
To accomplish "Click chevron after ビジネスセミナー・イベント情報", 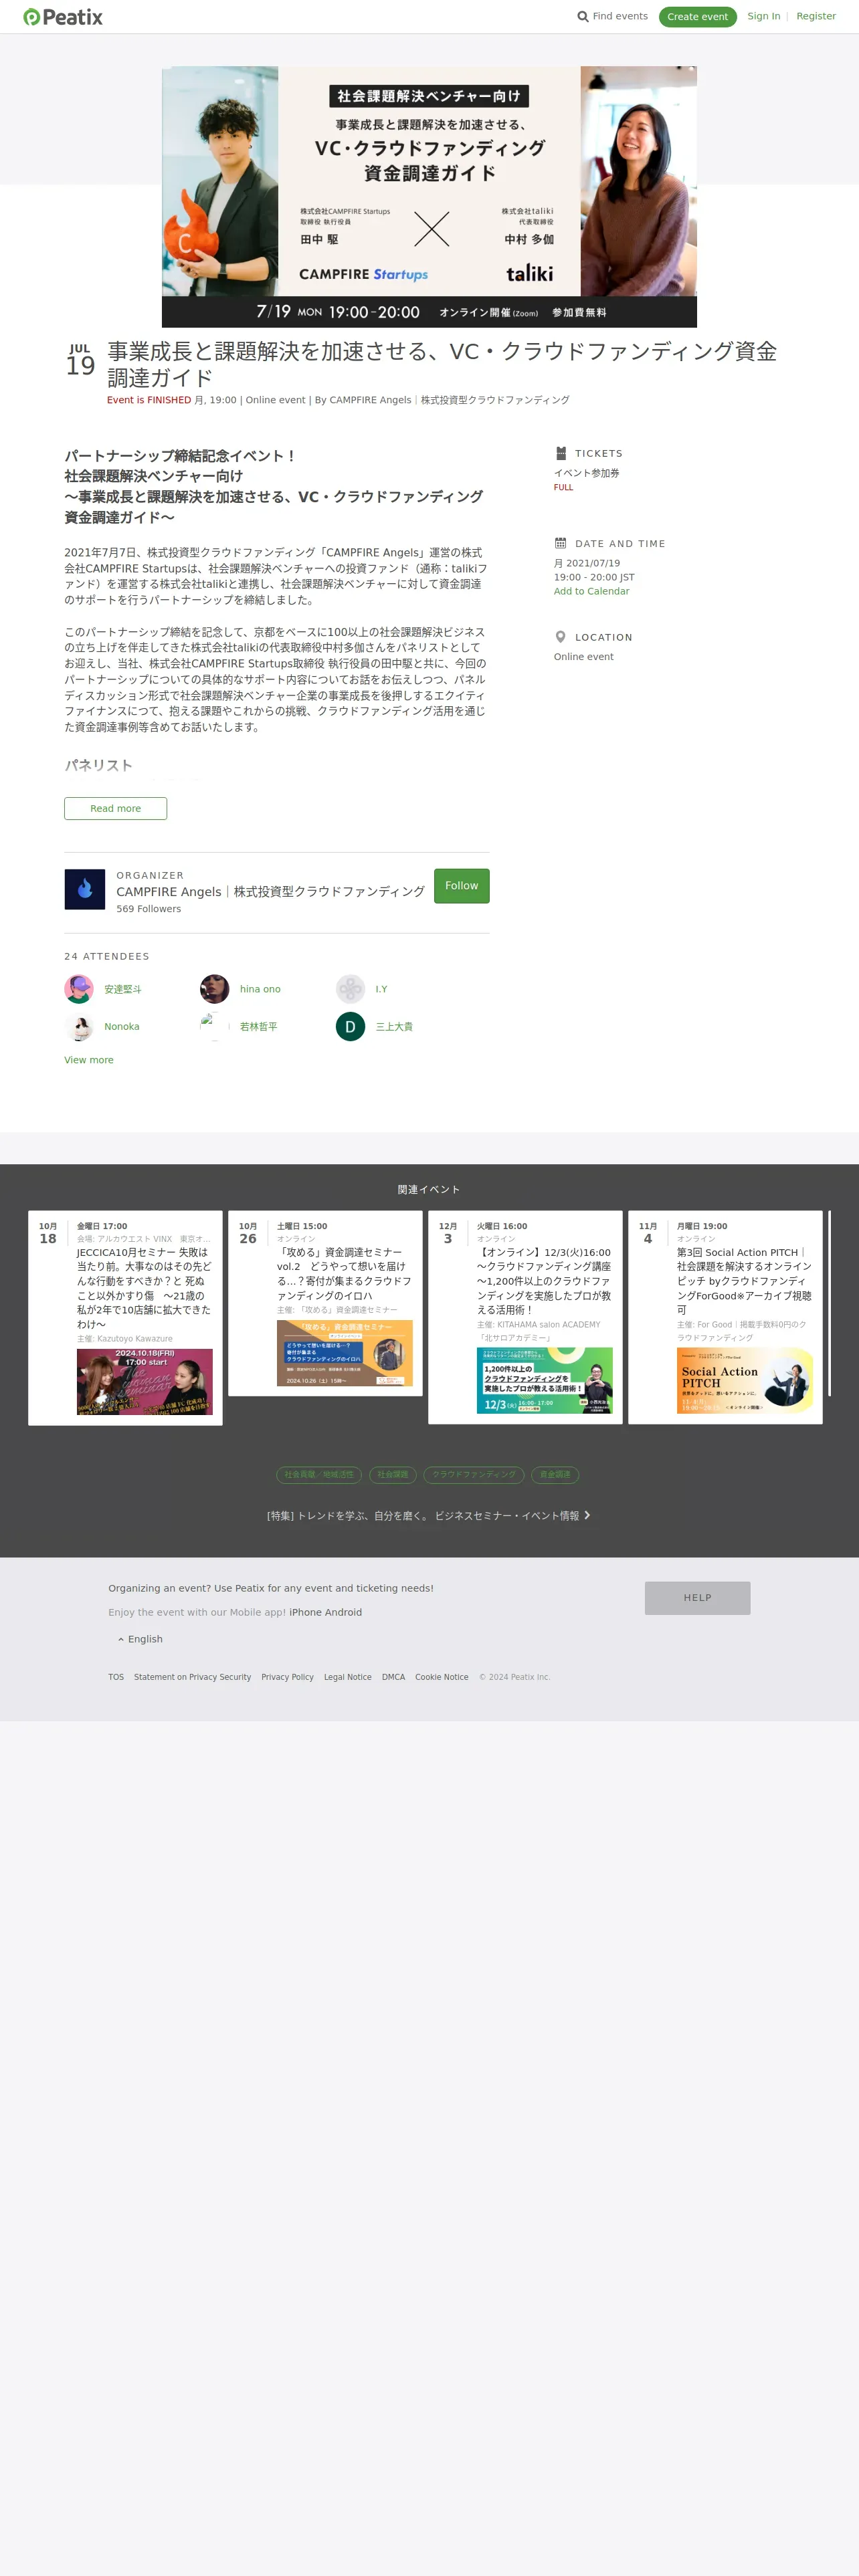I will [587, 1515].
